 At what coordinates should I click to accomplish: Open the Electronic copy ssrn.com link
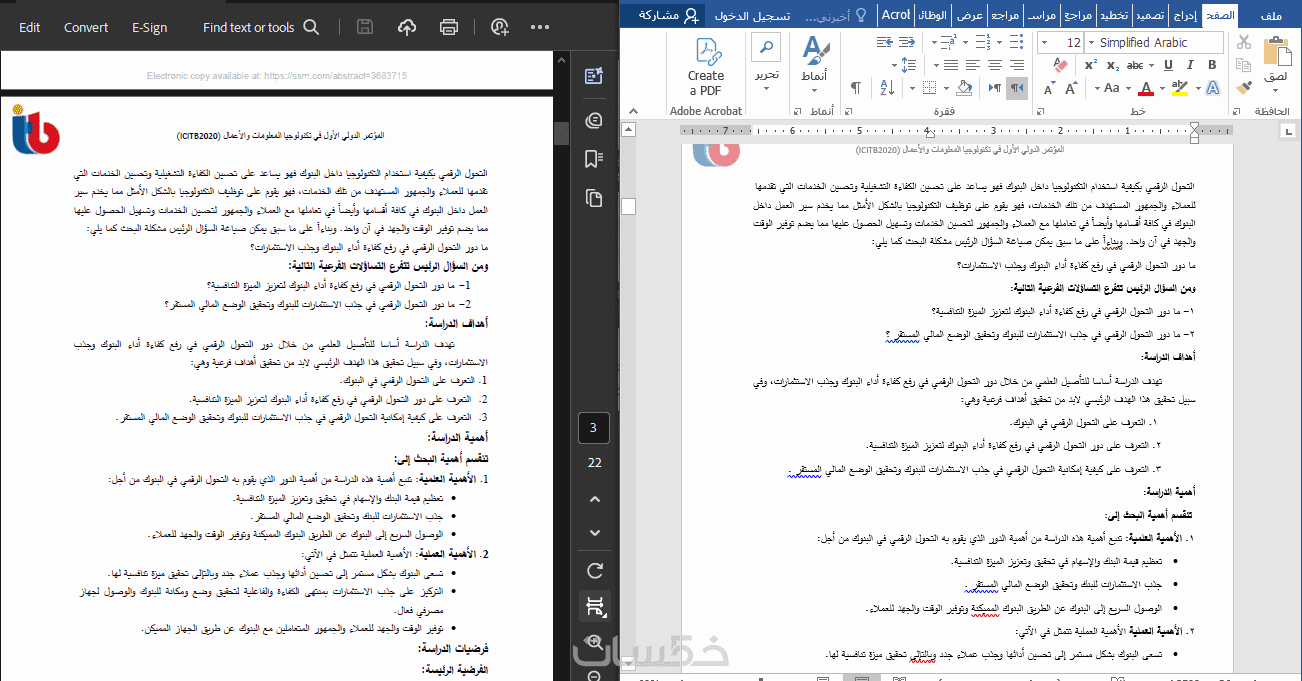coord(277,75)
